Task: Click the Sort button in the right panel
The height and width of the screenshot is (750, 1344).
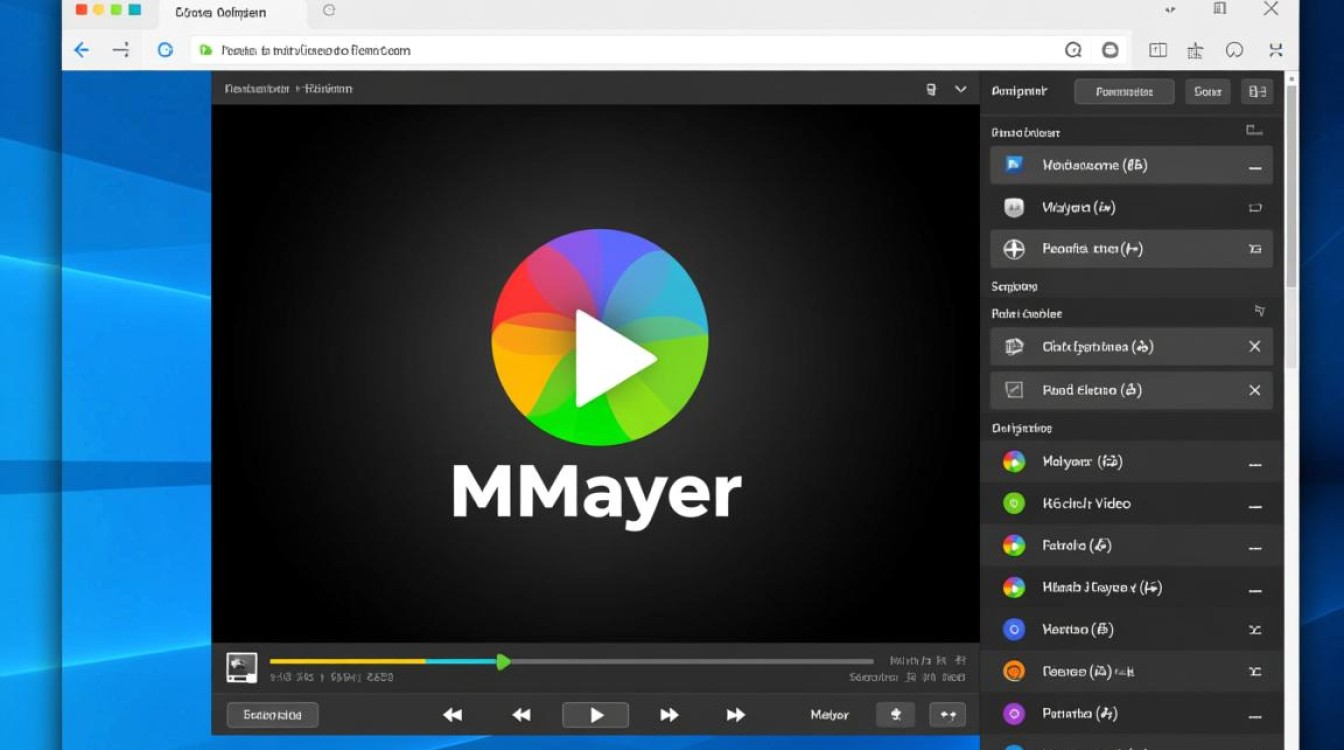Action: 1207,91
